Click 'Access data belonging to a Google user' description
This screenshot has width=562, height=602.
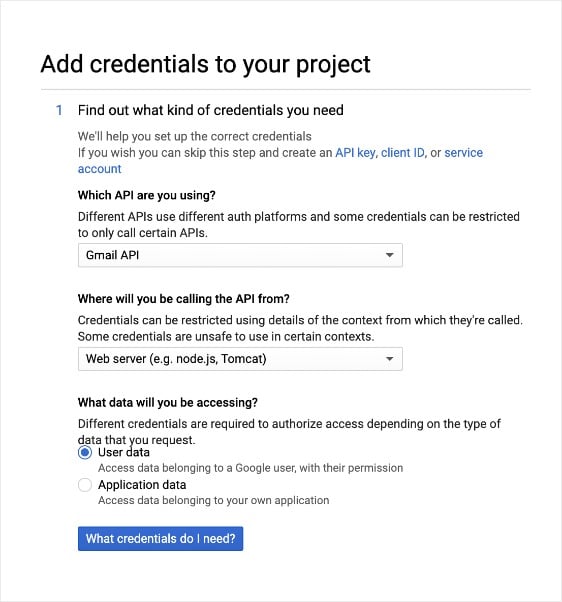click(x=250, y=468)
